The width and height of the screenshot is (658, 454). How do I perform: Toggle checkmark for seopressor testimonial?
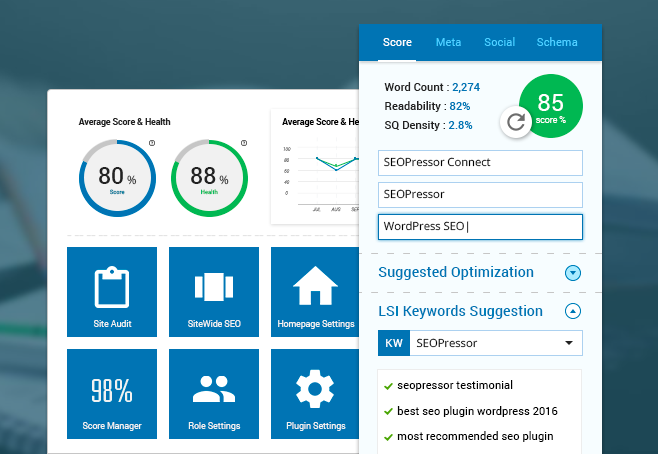tap(388, 386)
